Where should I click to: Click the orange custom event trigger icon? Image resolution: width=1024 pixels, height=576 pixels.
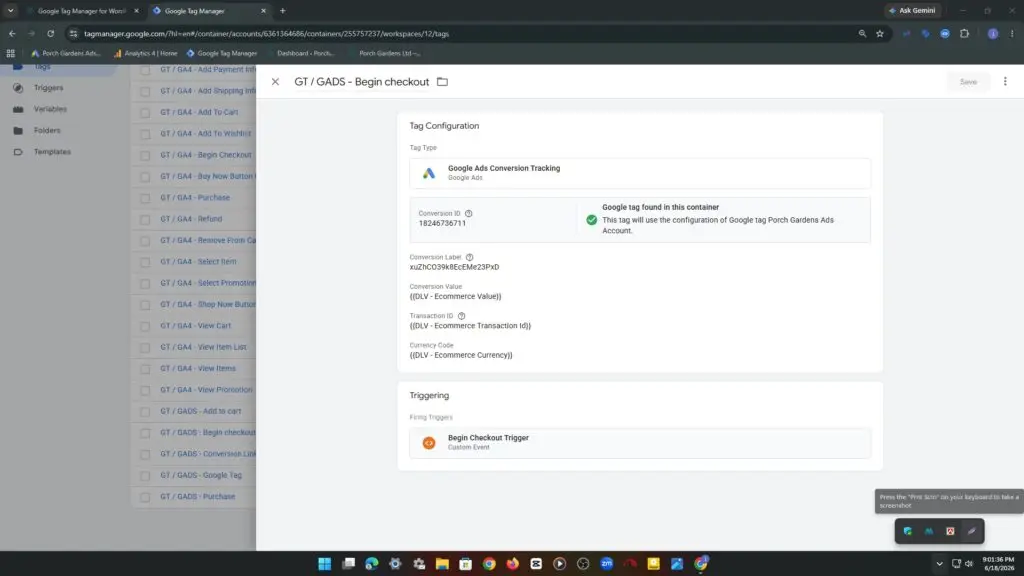point(428,443)
